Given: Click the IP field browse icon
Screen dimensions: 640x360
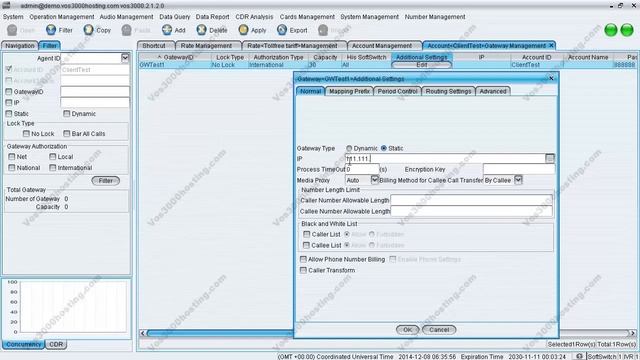Looking at the screenshot, I should (550, 158).
